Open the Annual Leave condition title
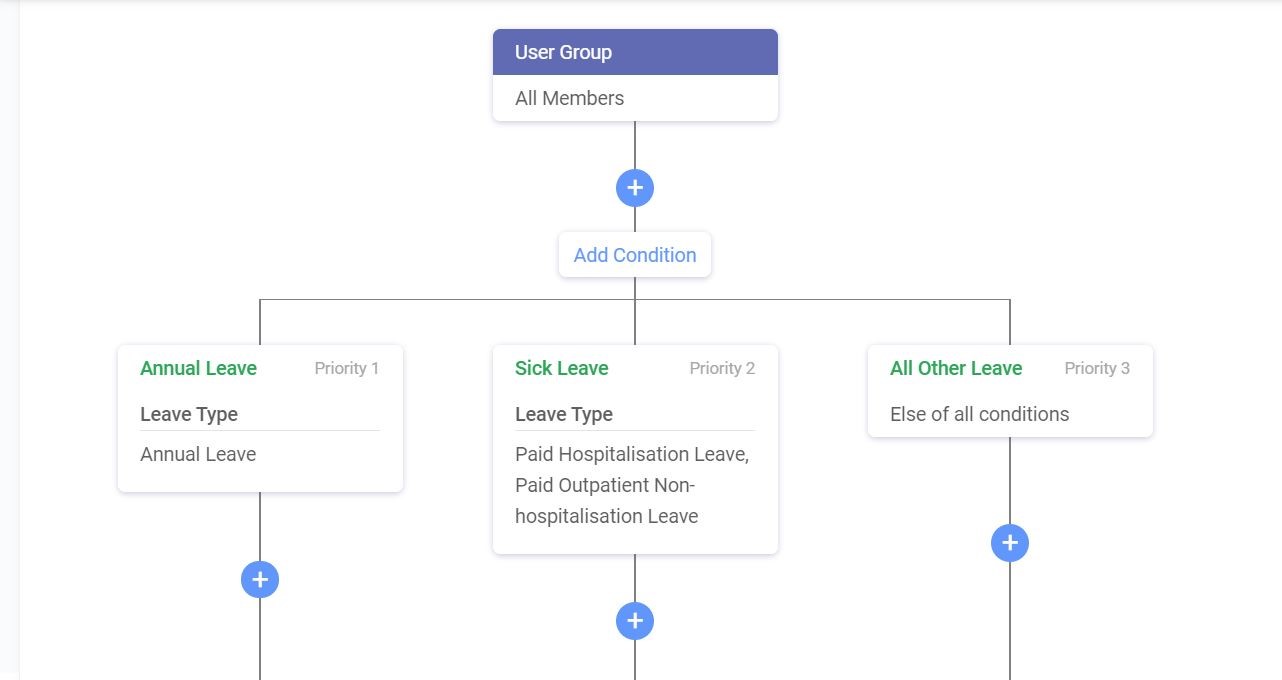Viewport: 1282px width, 680px height. pos(198,368)
